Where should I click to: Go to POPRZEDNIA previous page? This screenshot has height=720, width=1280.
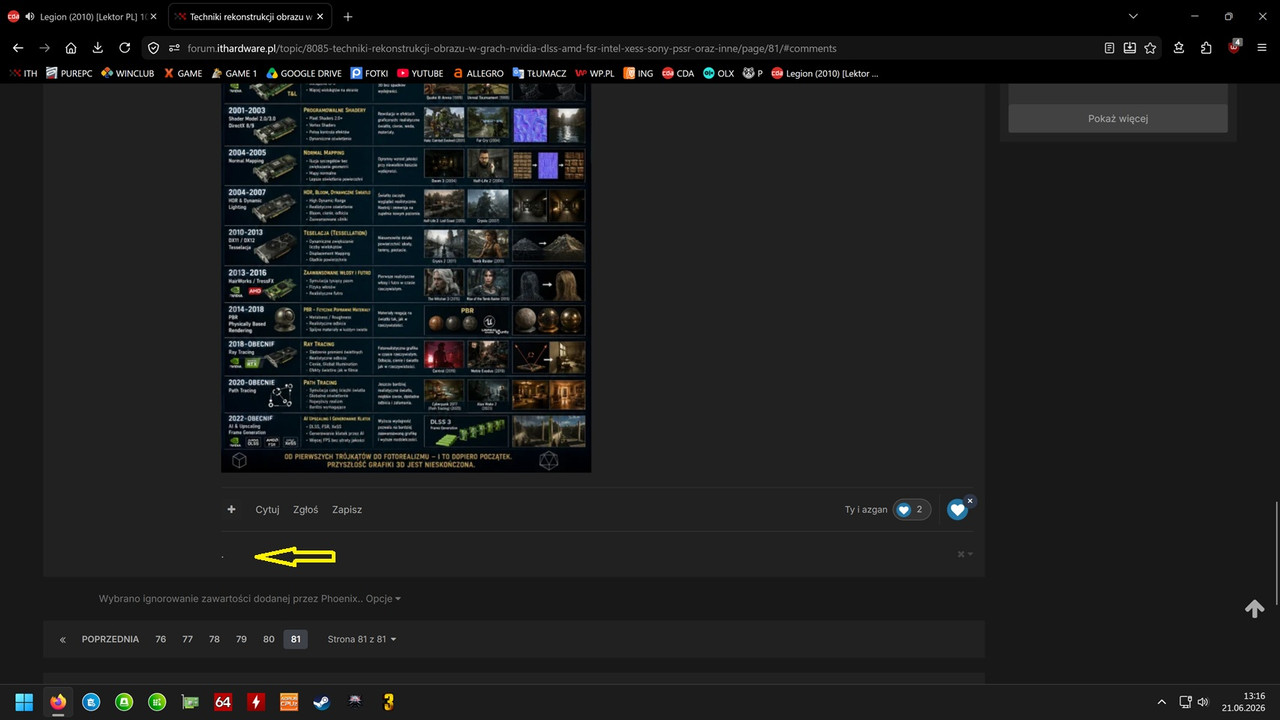110,639
